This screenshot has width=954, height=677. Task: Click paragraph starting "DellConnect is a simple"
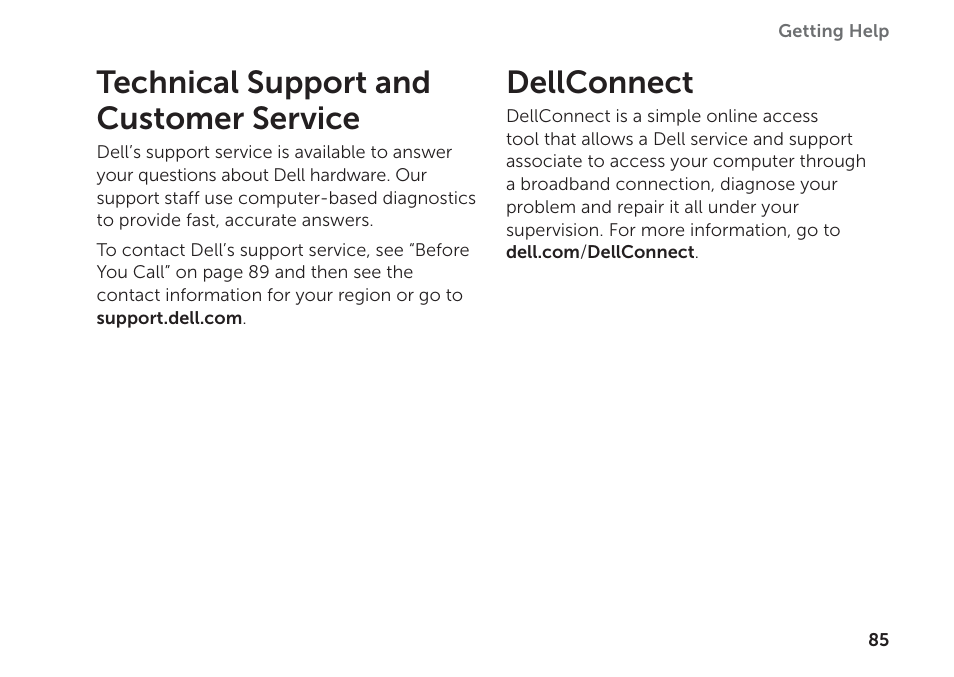click(686, 184)
